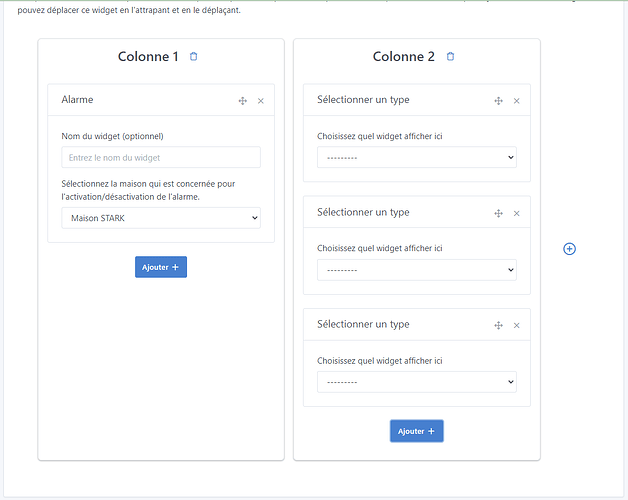The width and height of the screenshot is (628, 500).
Task: Grab the move handle of the Alarme widget
Action: (x=243, y=101)
